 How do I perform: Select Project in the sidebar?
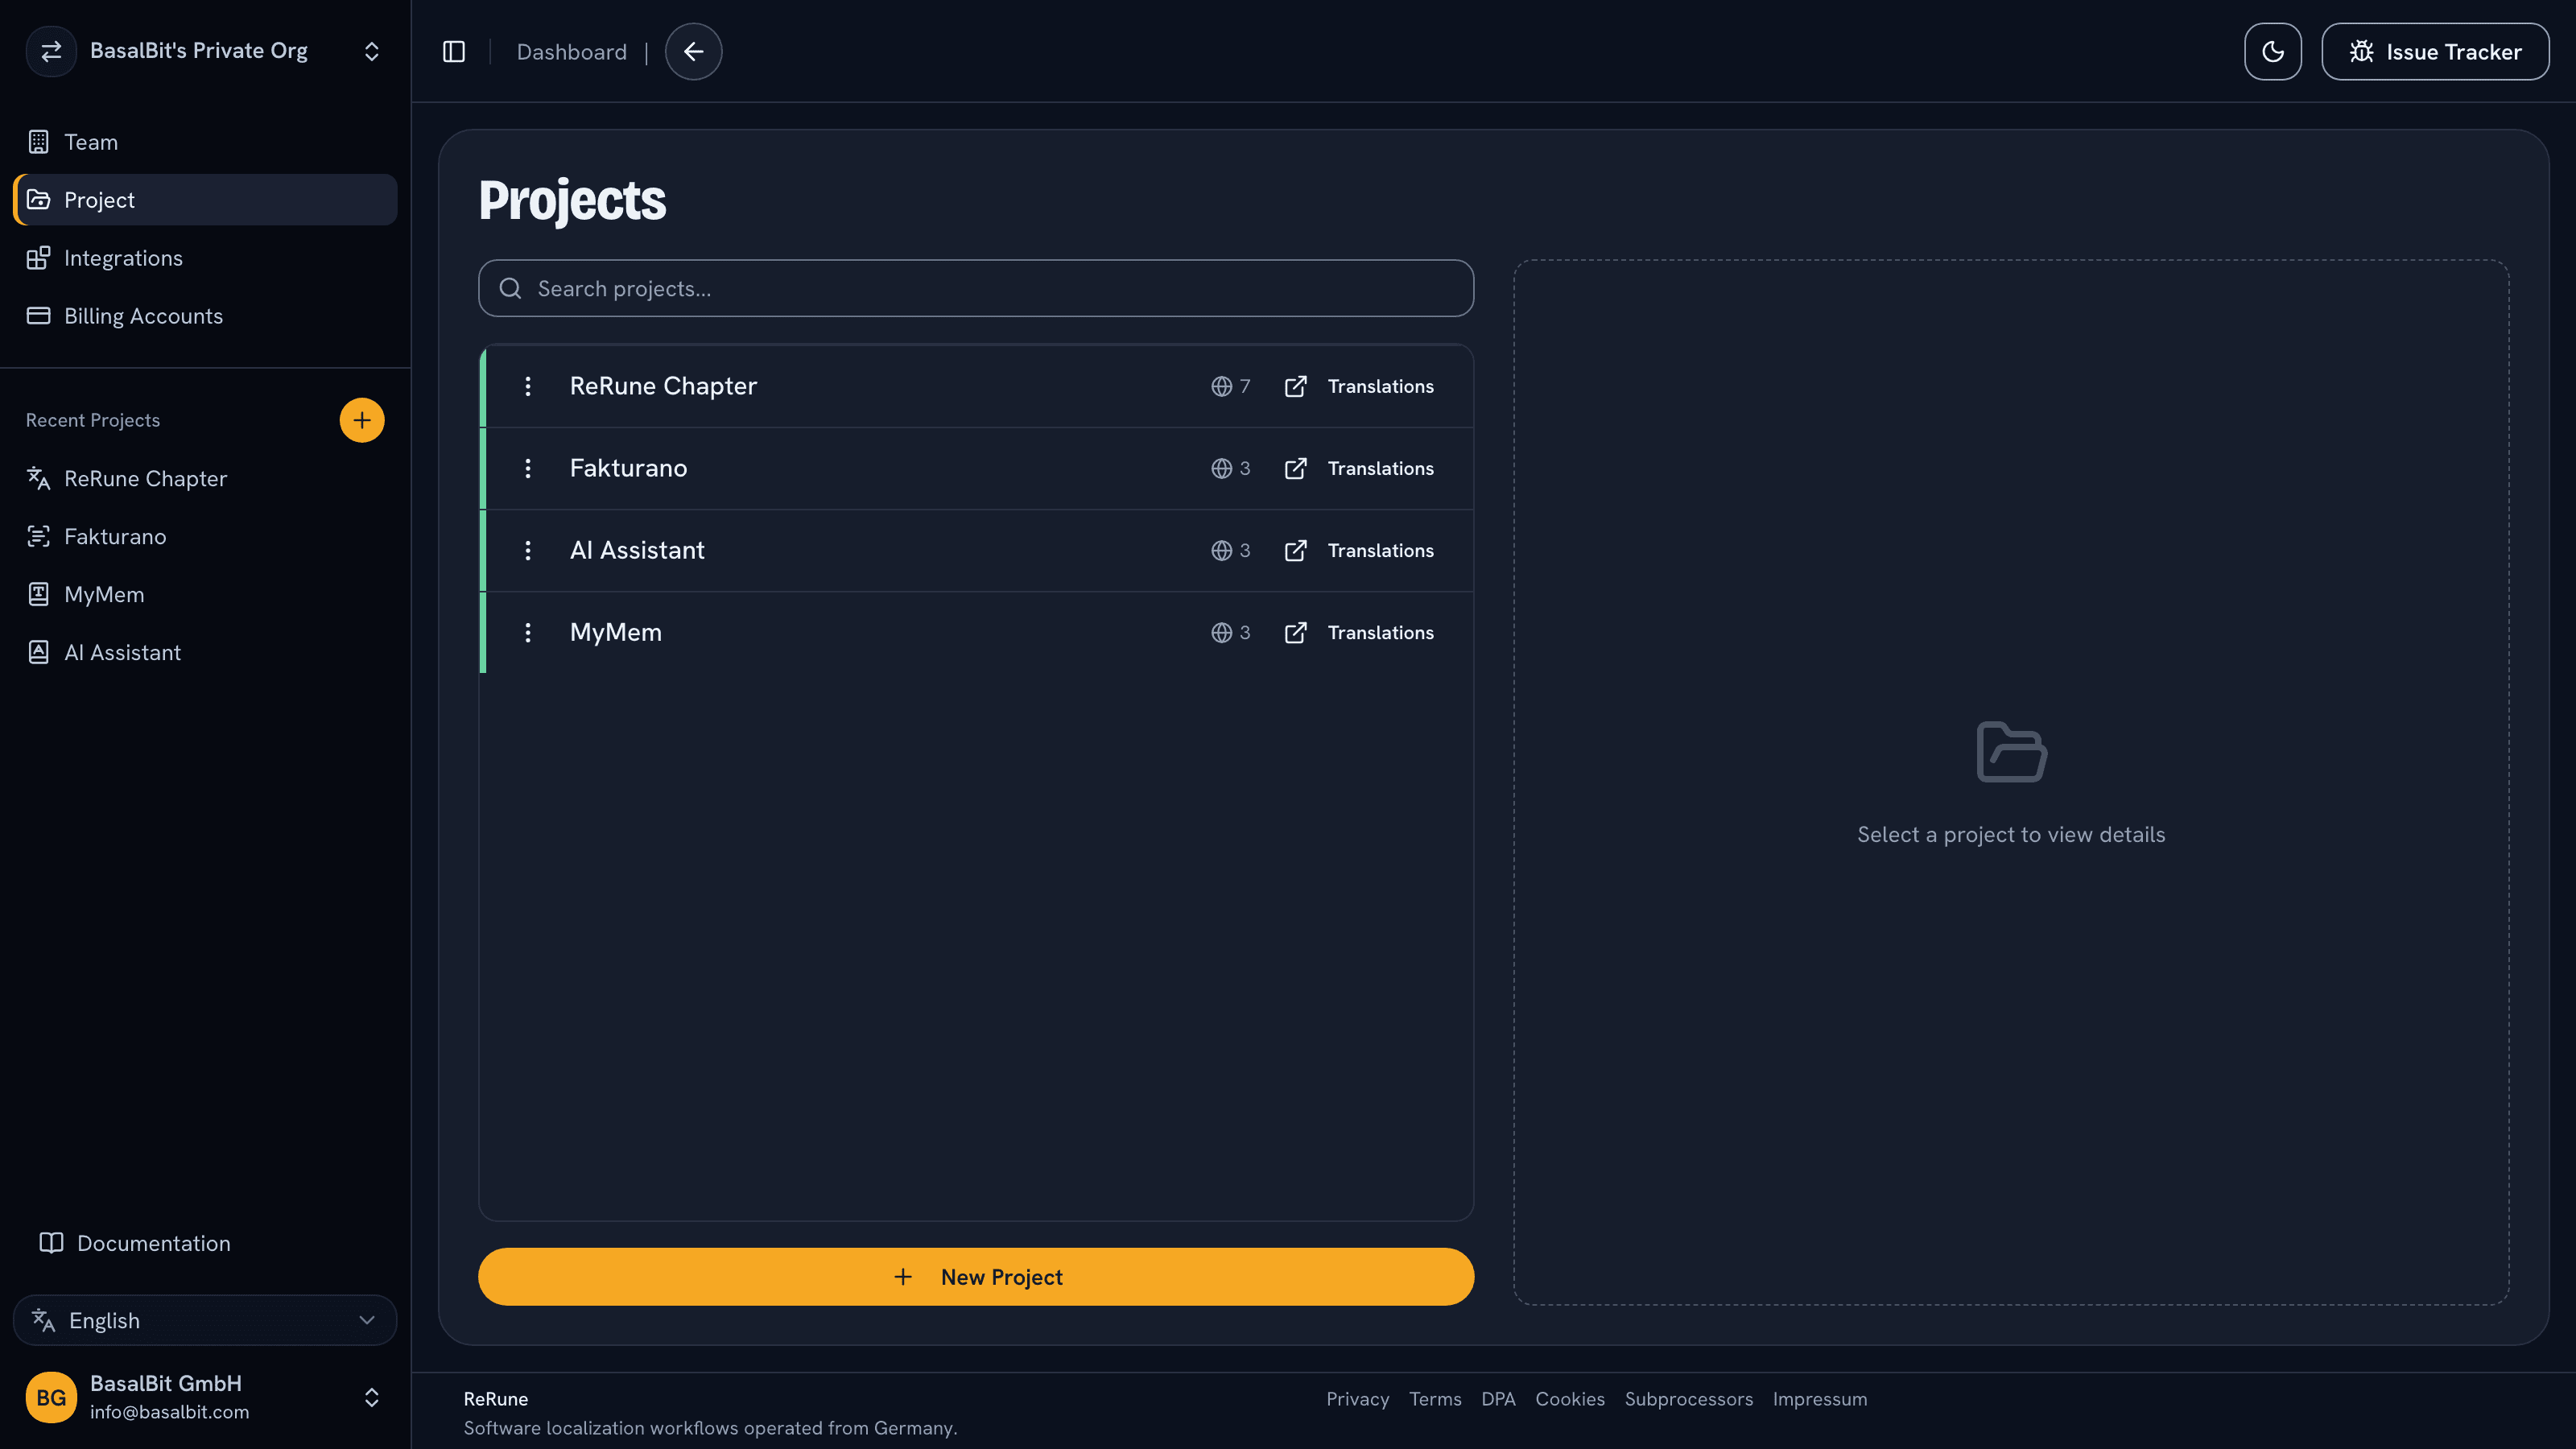coord(205,200)
